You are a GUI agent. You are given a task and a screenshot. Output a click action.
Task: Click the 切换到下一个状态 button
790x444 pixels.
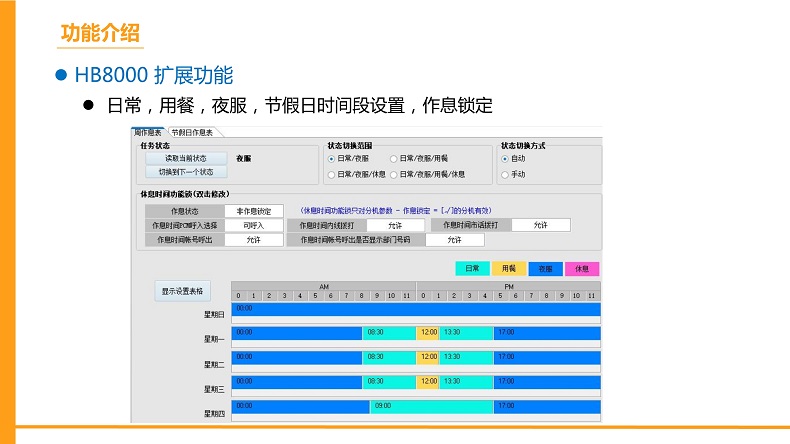[186, 172]
